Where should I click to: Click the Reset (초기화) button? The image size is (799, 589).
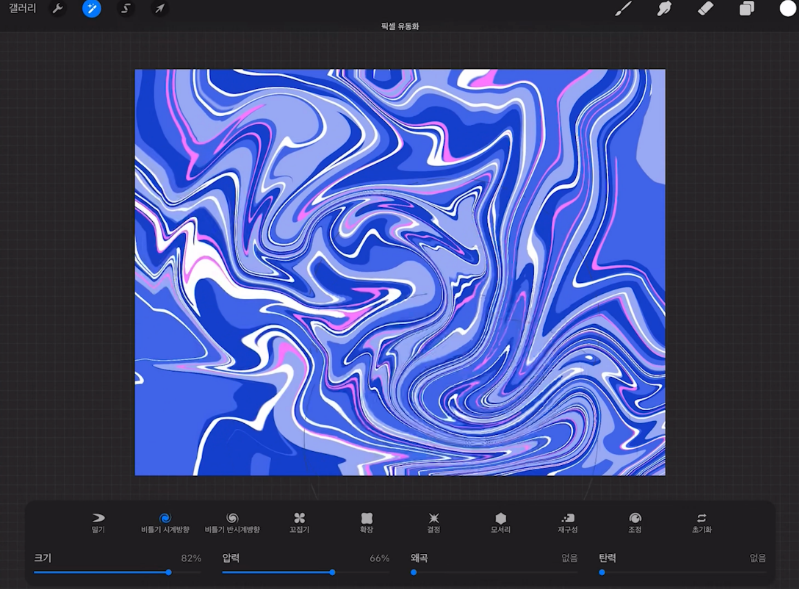pyautogui.click(x=701, y=522)
